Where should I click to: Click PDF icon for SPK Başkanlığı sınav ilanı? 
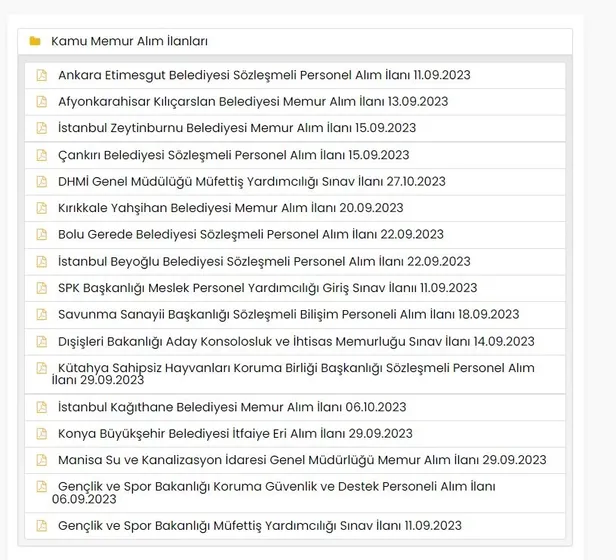tap(42, 288)
